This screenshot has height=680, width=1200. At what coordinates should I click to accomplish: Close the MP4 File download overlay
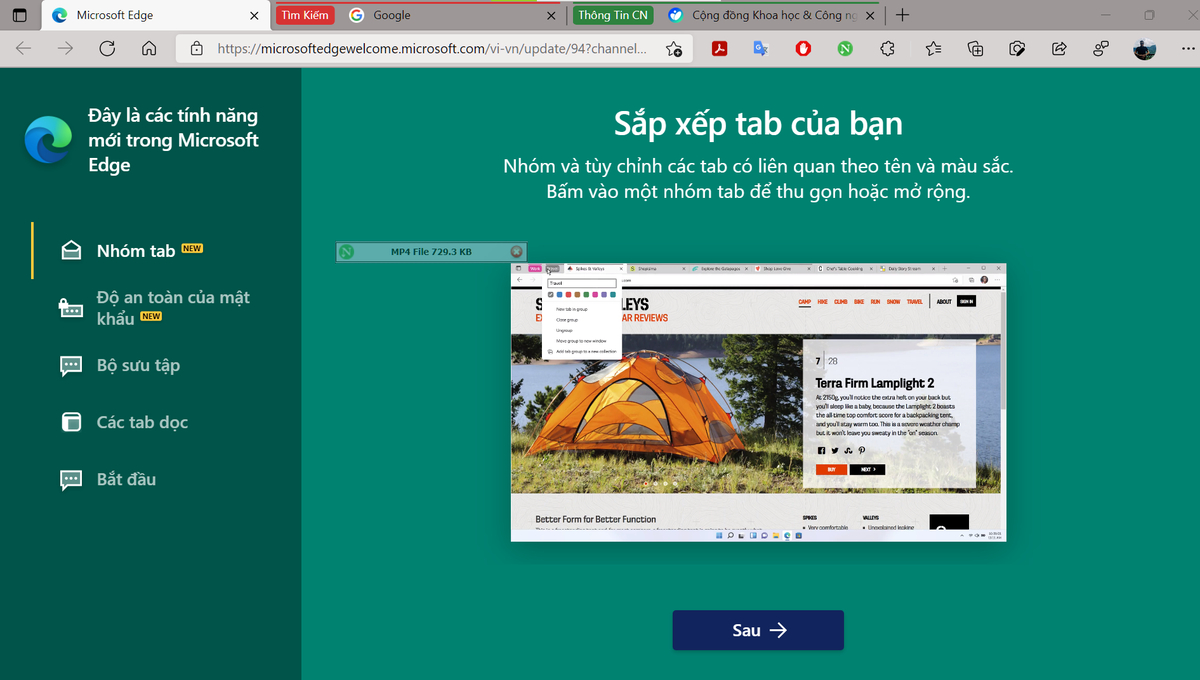click(x=516, y=252)
